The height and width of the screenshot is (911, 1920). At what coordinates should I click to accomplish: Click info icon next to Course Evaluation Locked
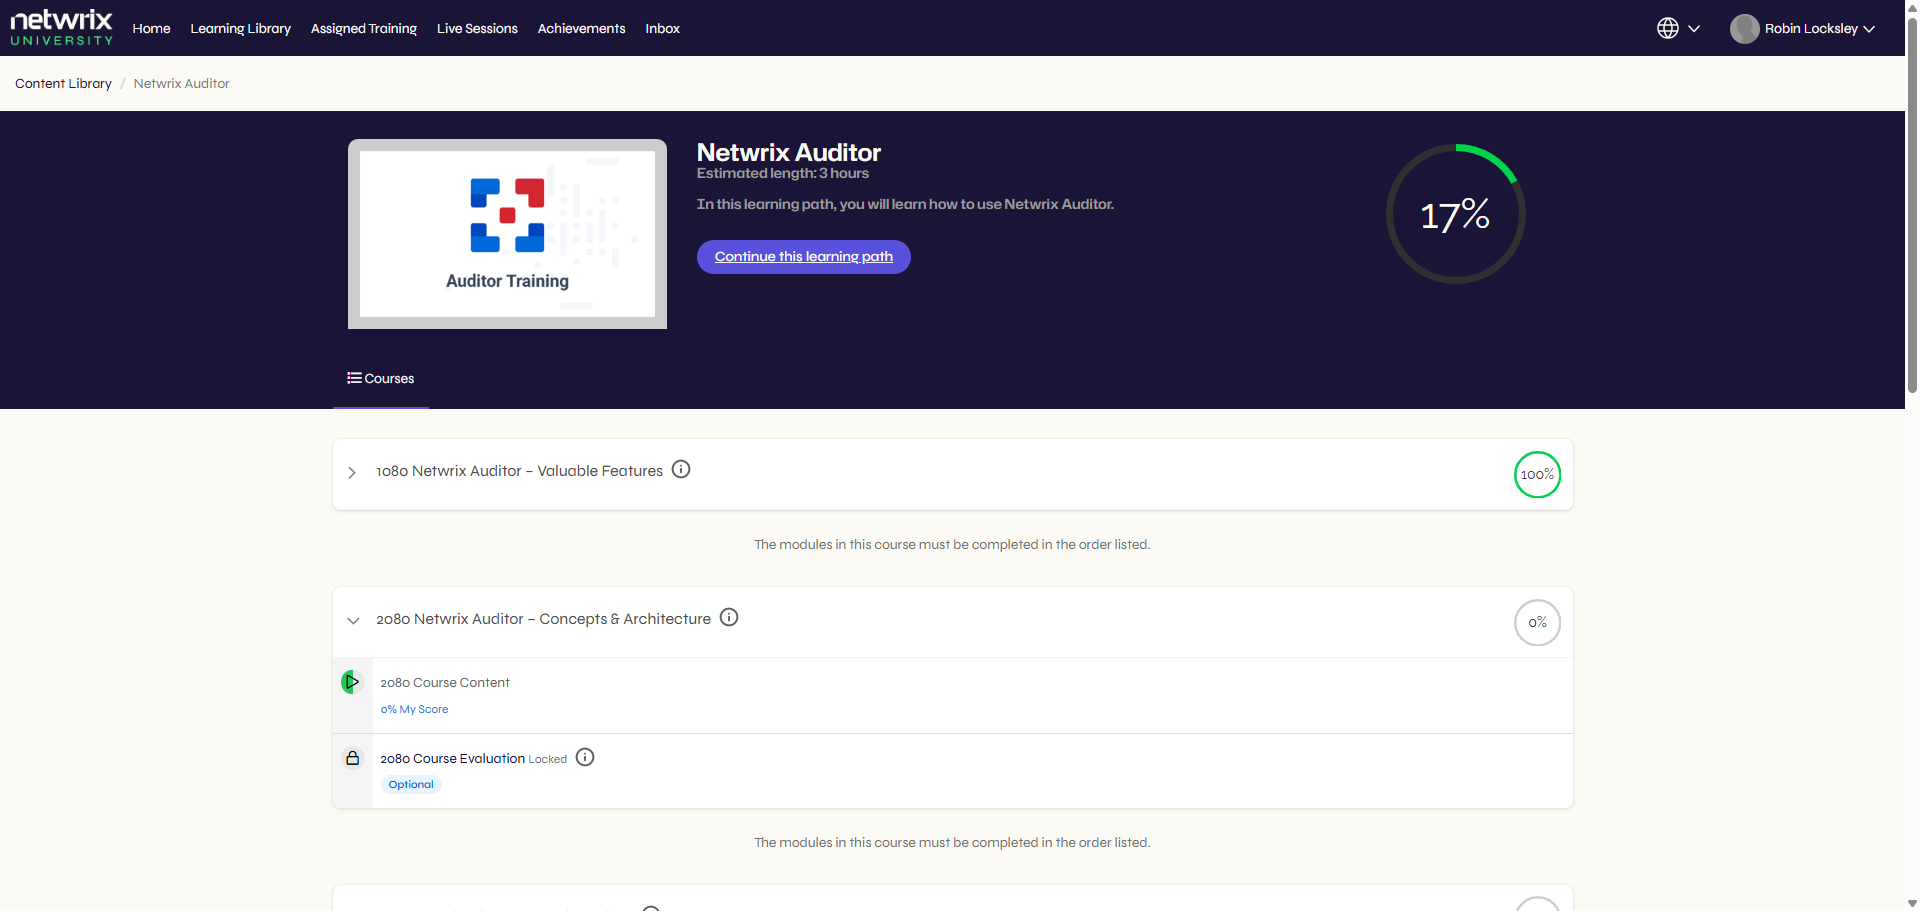coord(585,757)
